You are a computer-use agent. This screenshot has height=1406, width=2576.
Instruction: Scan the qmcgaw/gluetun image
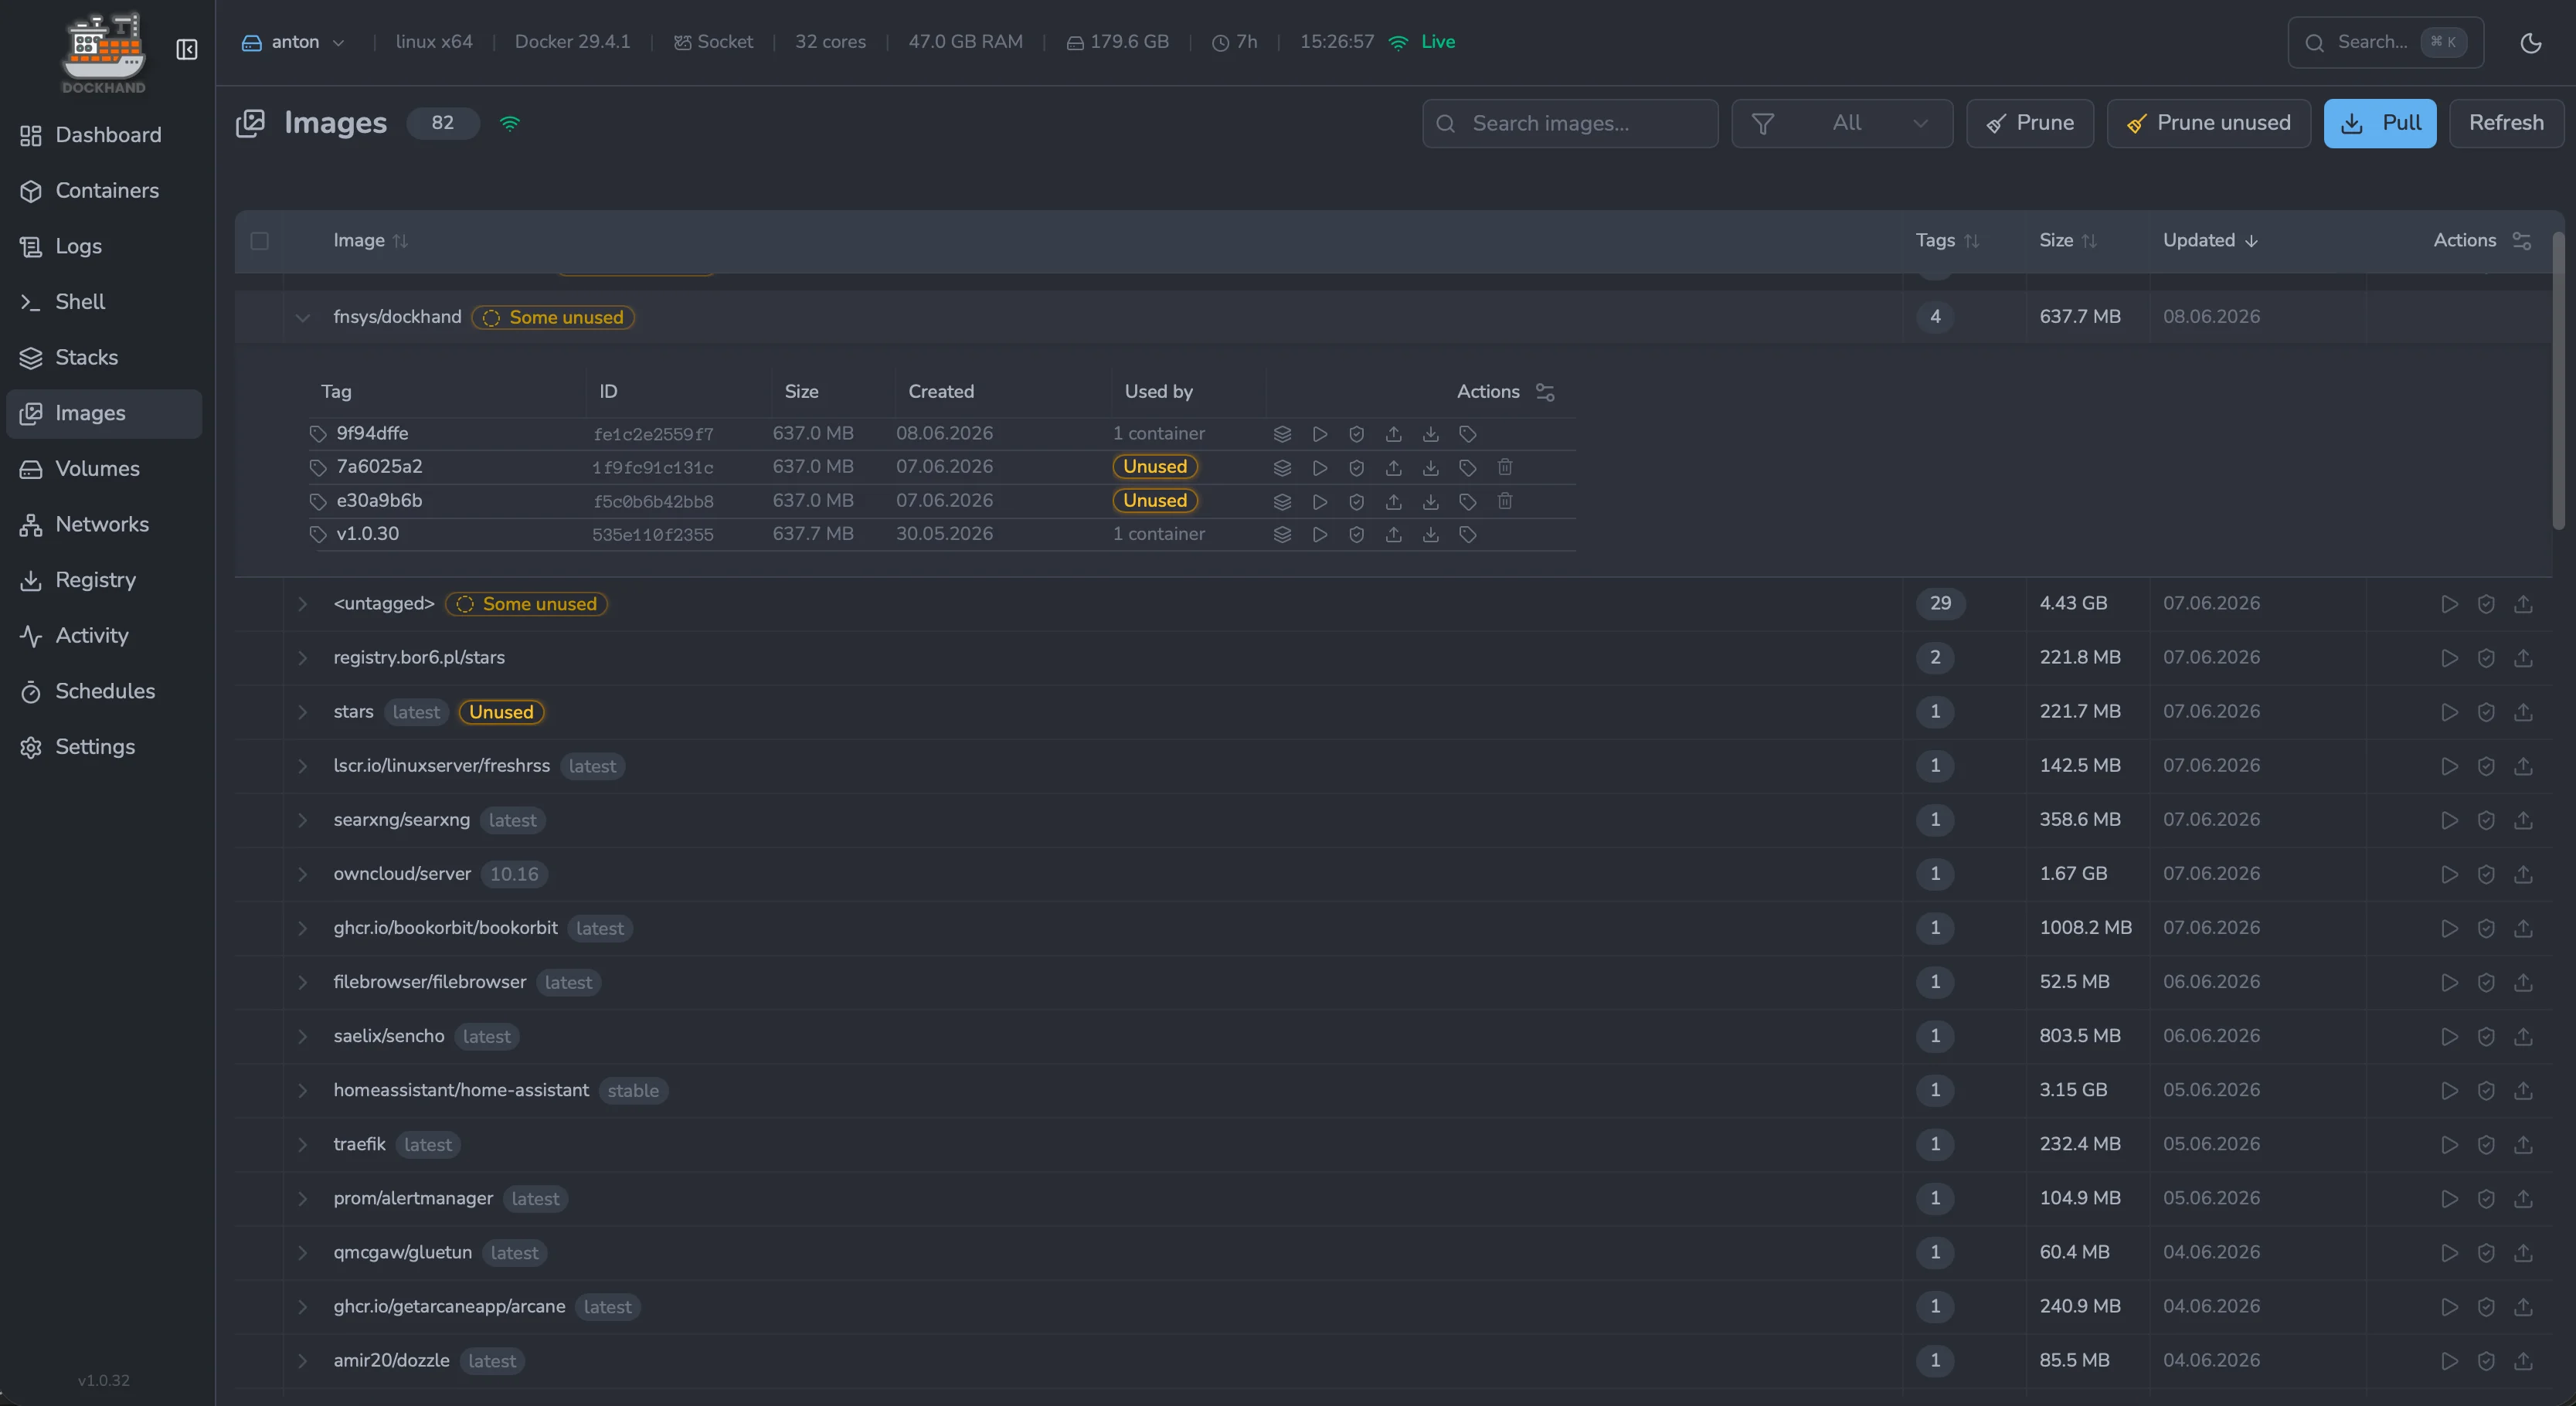pyautogui.click(x=2486, y=1252)
